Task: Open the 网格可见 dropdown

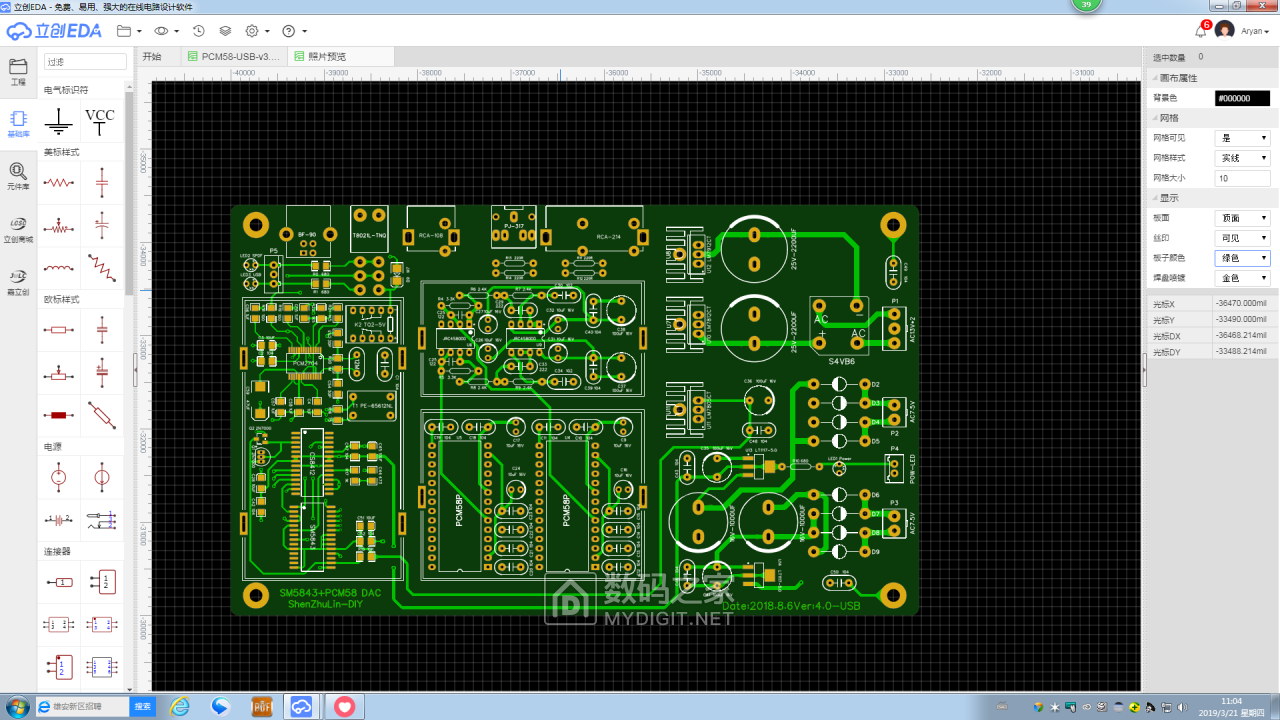Action: 1242,138
